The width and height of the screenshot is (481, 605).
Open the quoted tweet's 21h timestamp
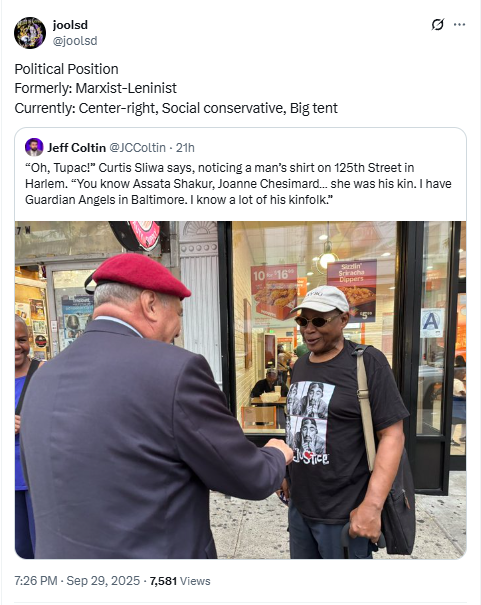(185, 147)
